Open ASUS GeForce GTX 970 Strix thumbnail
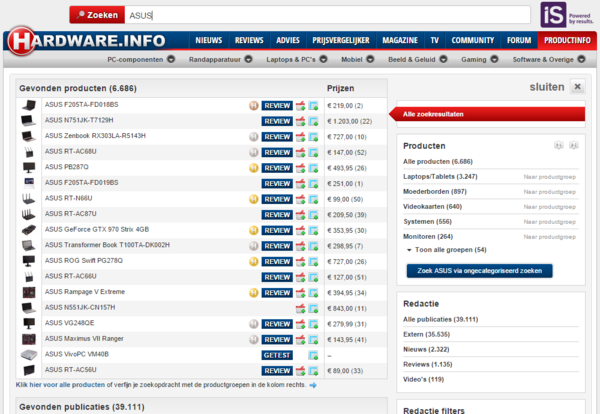 coord(29,229)
